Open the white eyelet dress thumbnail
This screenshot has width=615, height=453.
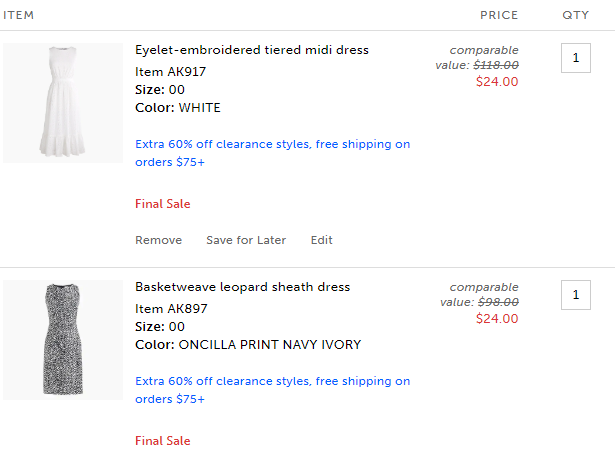[63, 103]
